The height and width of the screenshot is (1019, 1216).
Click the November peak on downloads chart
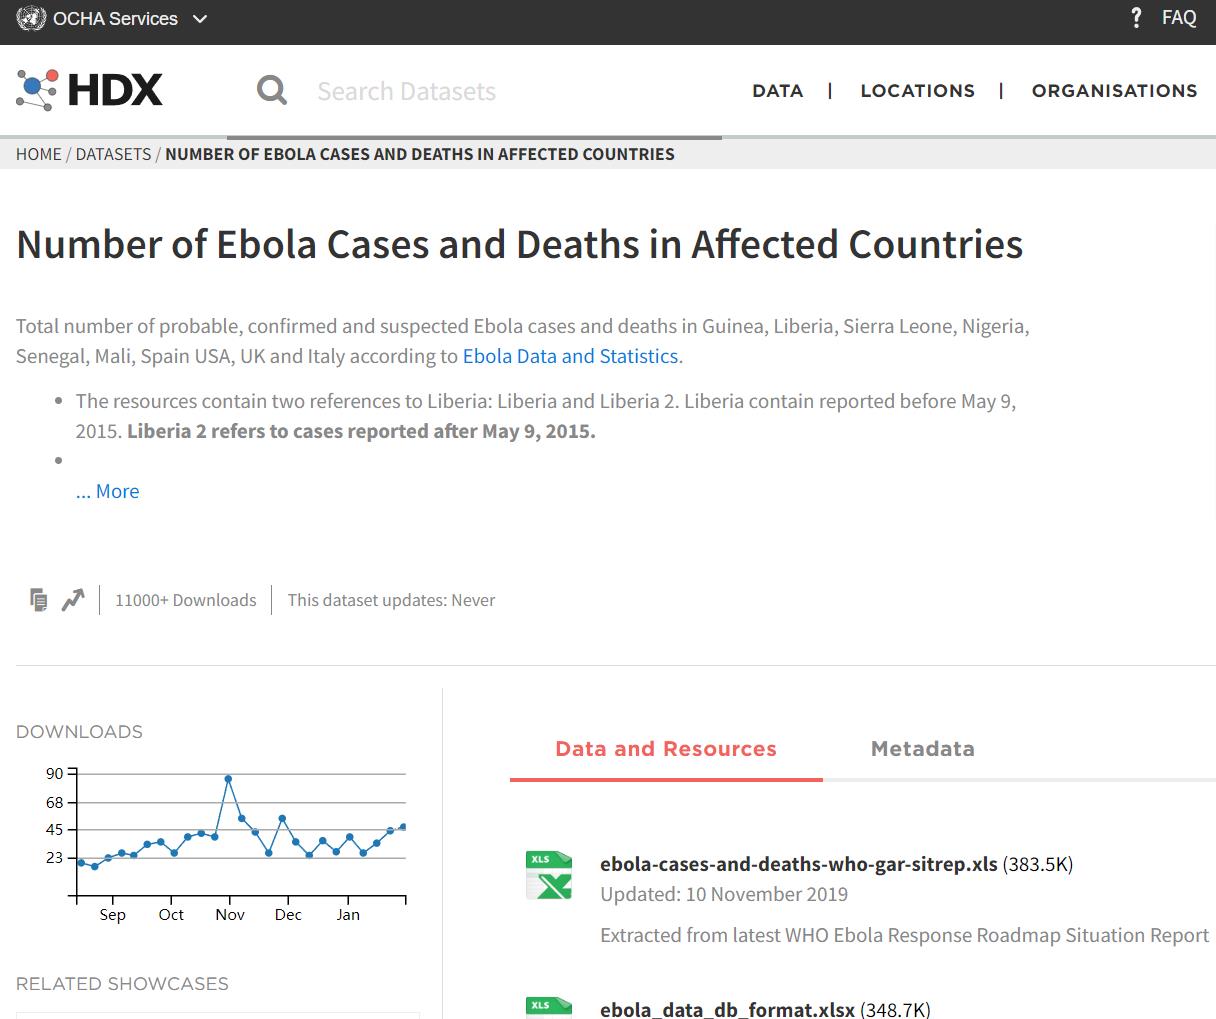[x=229, y=778]
